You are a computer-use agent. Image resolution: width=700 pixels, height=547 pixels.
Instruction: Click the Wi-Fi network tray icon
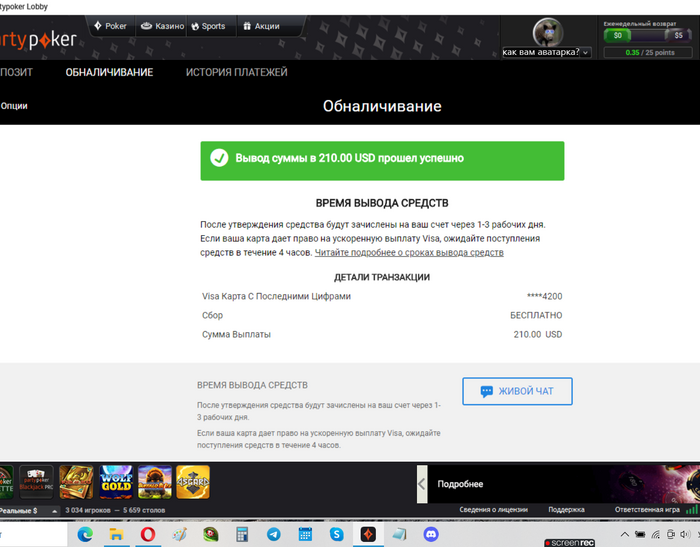[655, 534]
